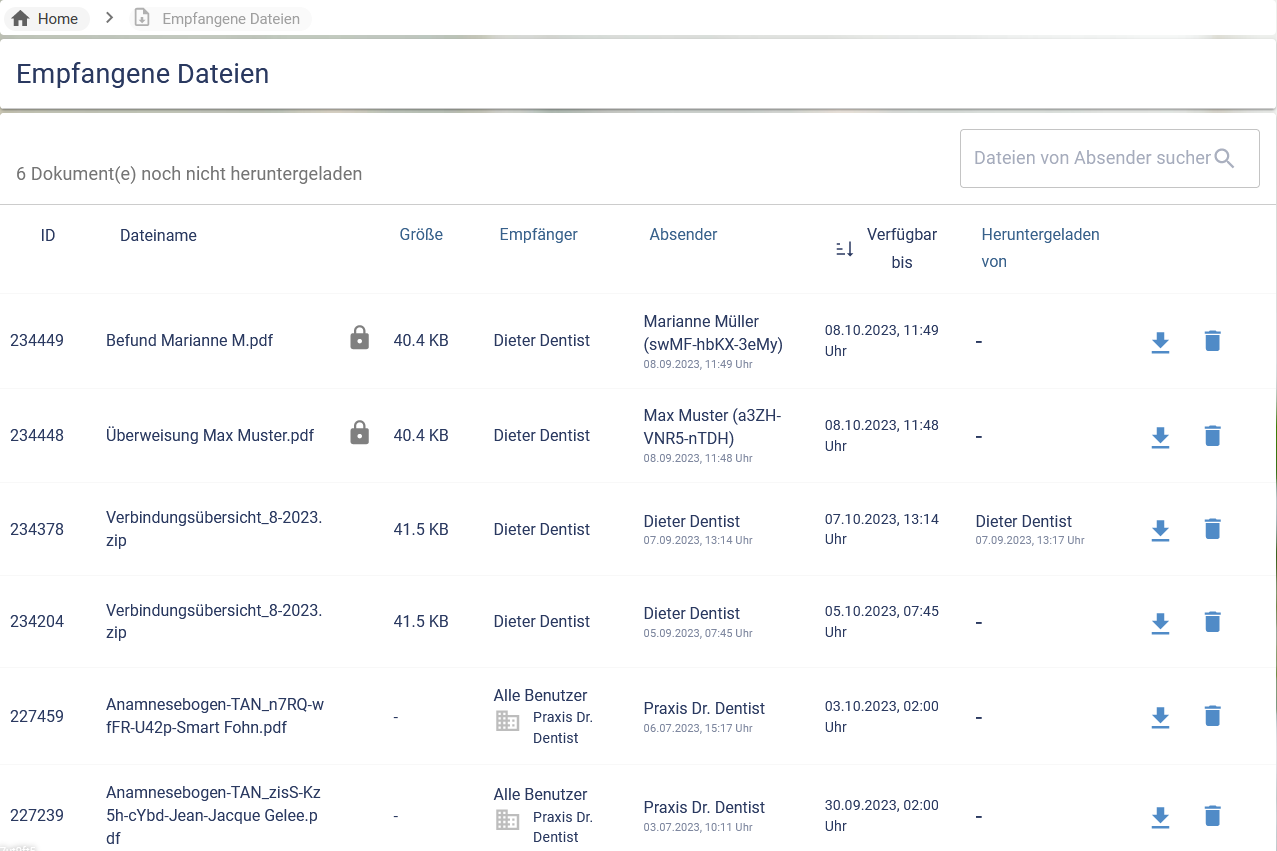The image size is (1277, 851).
Task: Download Anamnesebogen Smart Fohn pdf
Action: click(1160, 717)
